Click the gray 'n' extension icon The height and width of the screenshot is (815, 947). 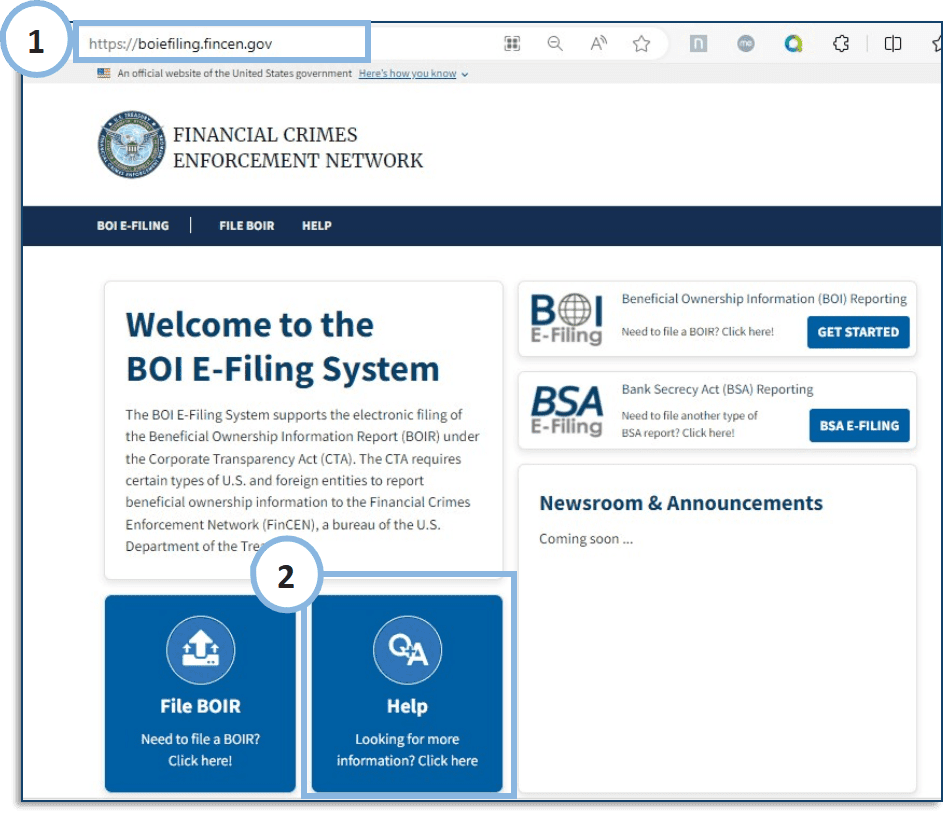tap(698, 43)
